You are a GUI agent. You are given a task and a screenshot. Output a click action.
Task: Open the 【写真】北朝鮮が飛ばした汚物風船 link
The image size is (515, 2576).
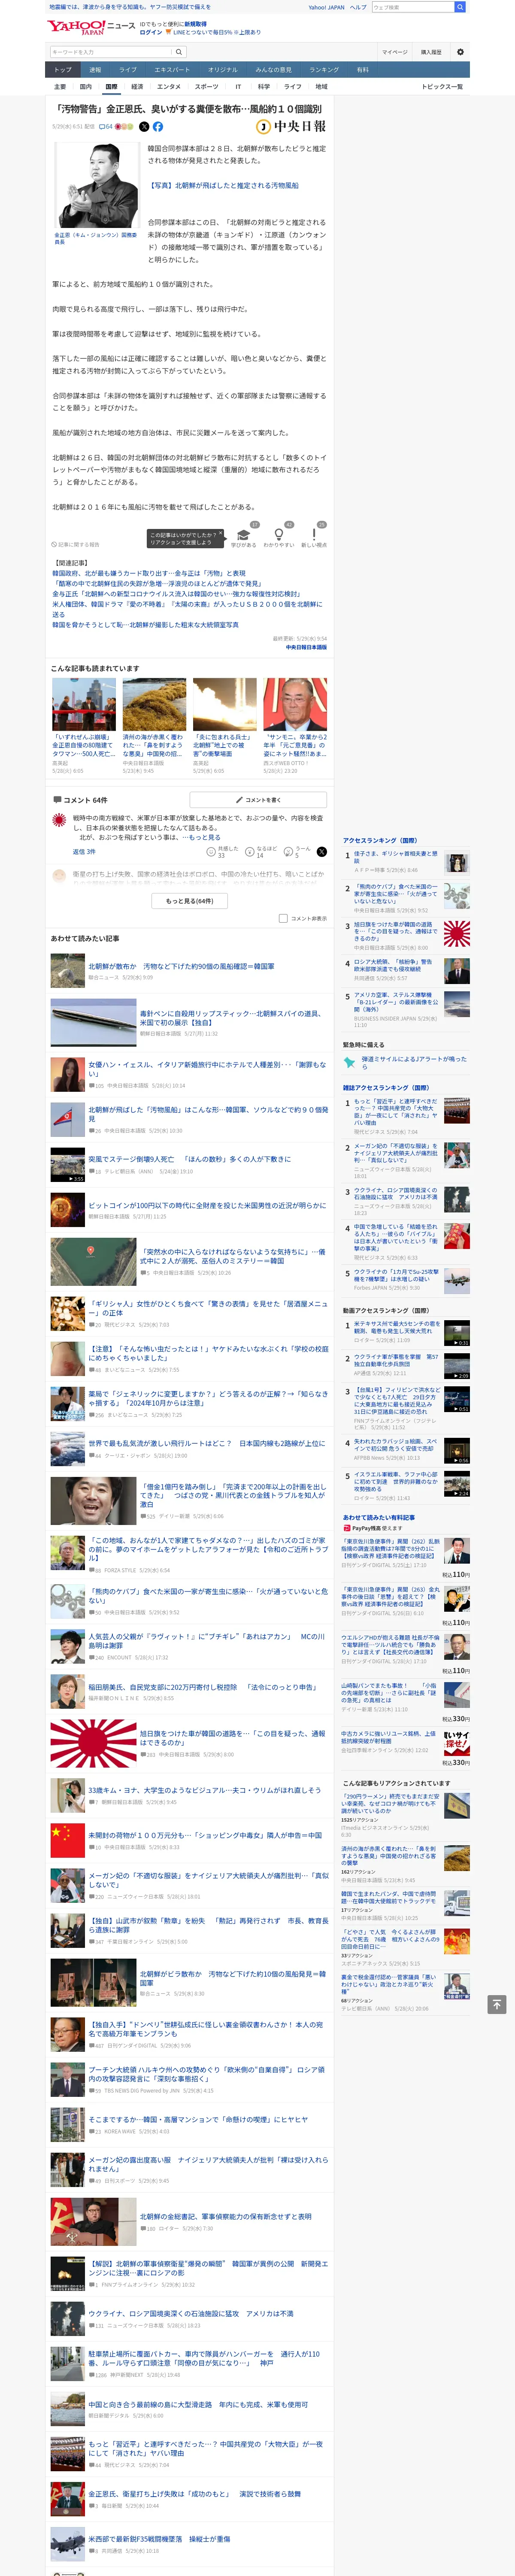click(223, 185)
